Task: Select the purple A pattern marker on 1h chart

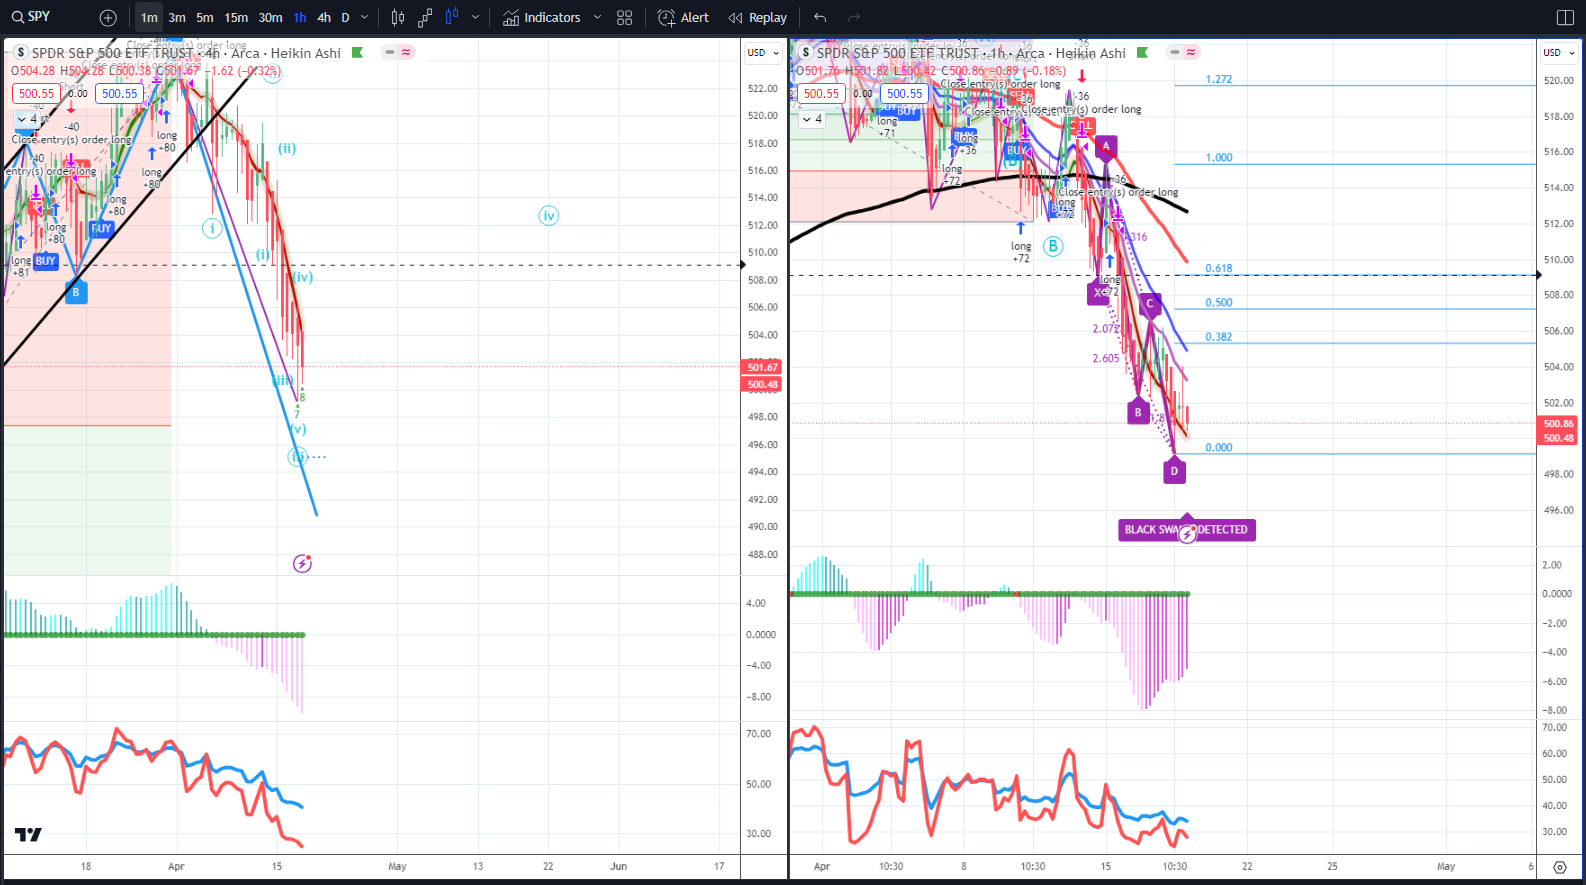Action: [x=1105, y=146]
